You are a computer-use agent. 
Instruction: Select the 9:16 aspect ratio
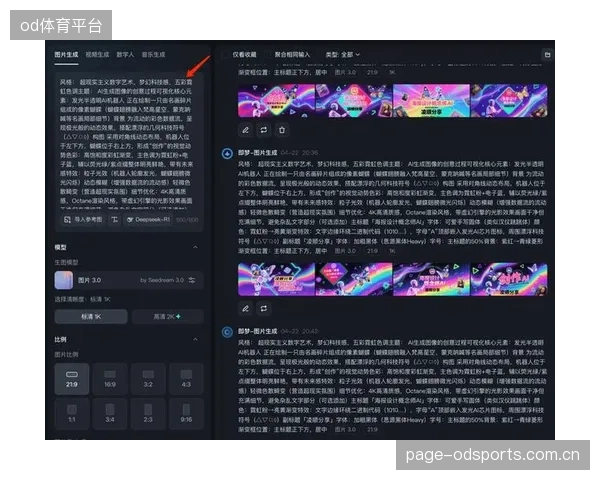[186, 413]
